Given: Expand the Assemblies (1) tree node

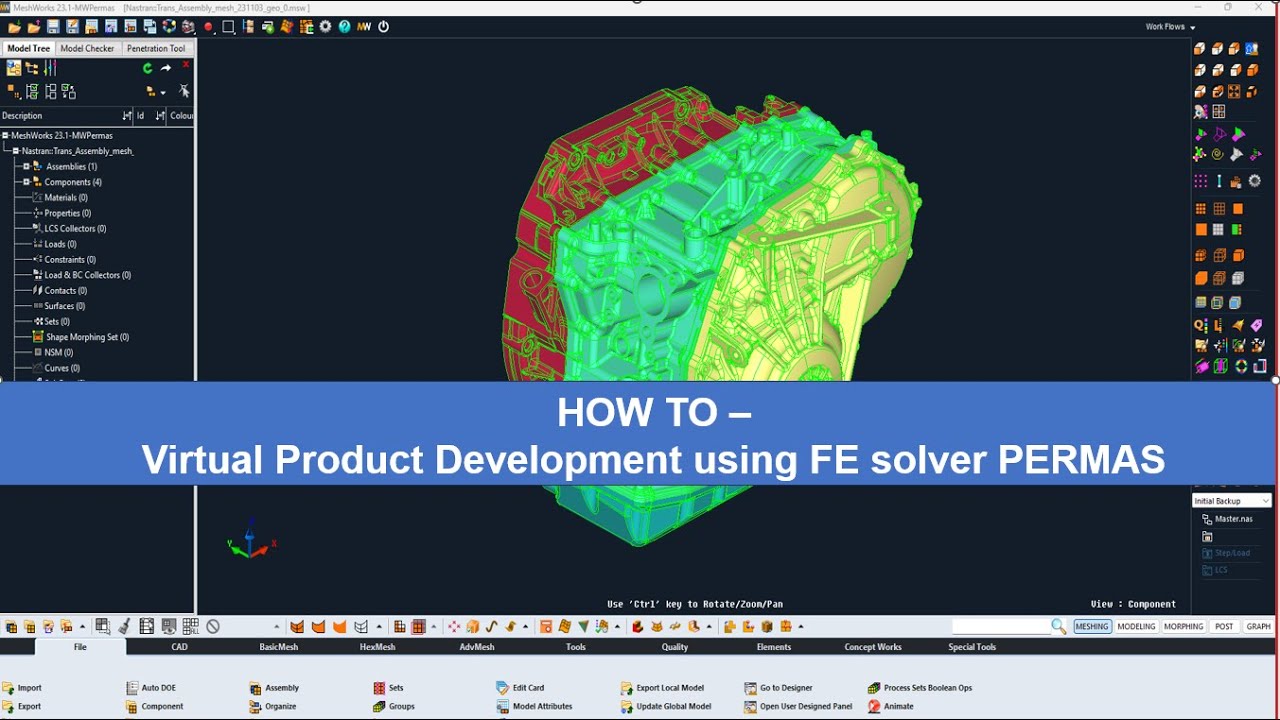Looking at the screenshot, I should [x=26, y=166].
